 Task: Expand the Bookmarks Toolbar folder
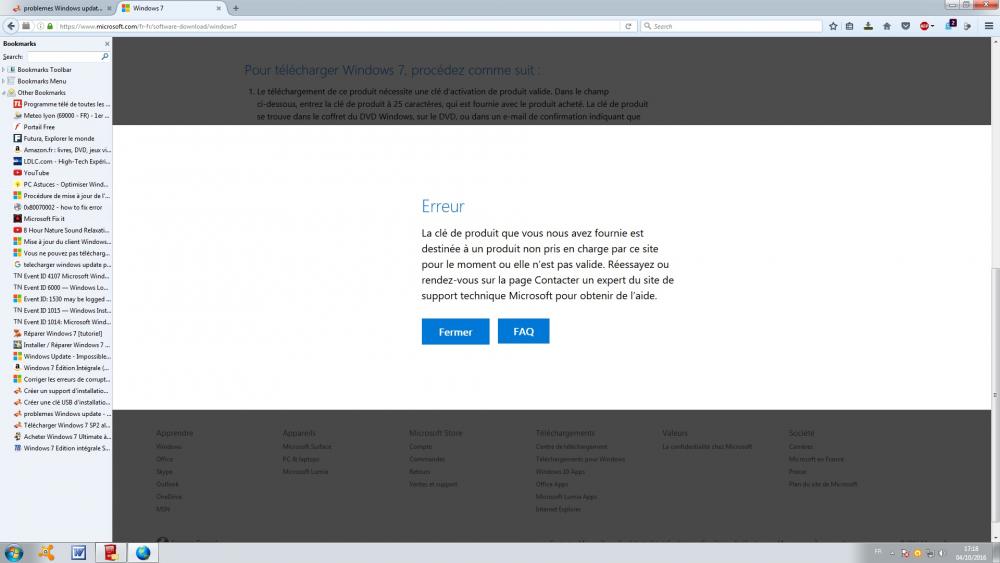4,69
